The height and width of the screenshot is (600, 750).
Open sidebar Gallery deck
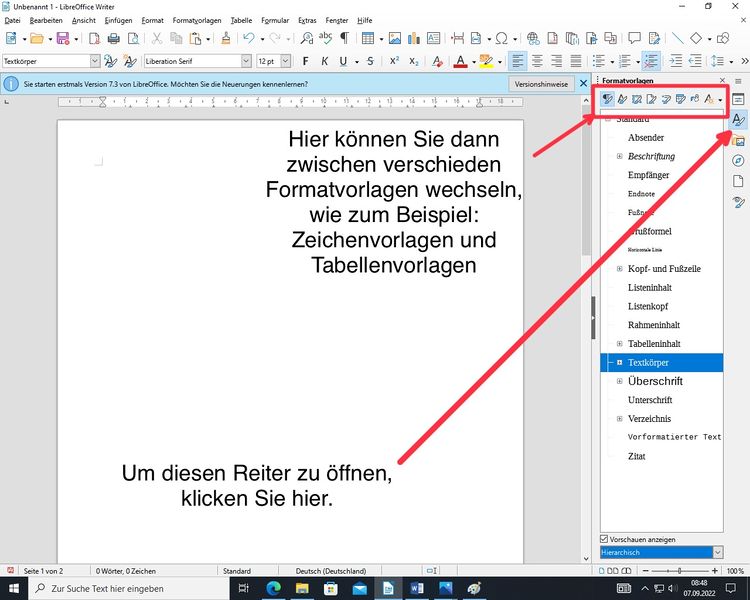(x=738, y=141)
